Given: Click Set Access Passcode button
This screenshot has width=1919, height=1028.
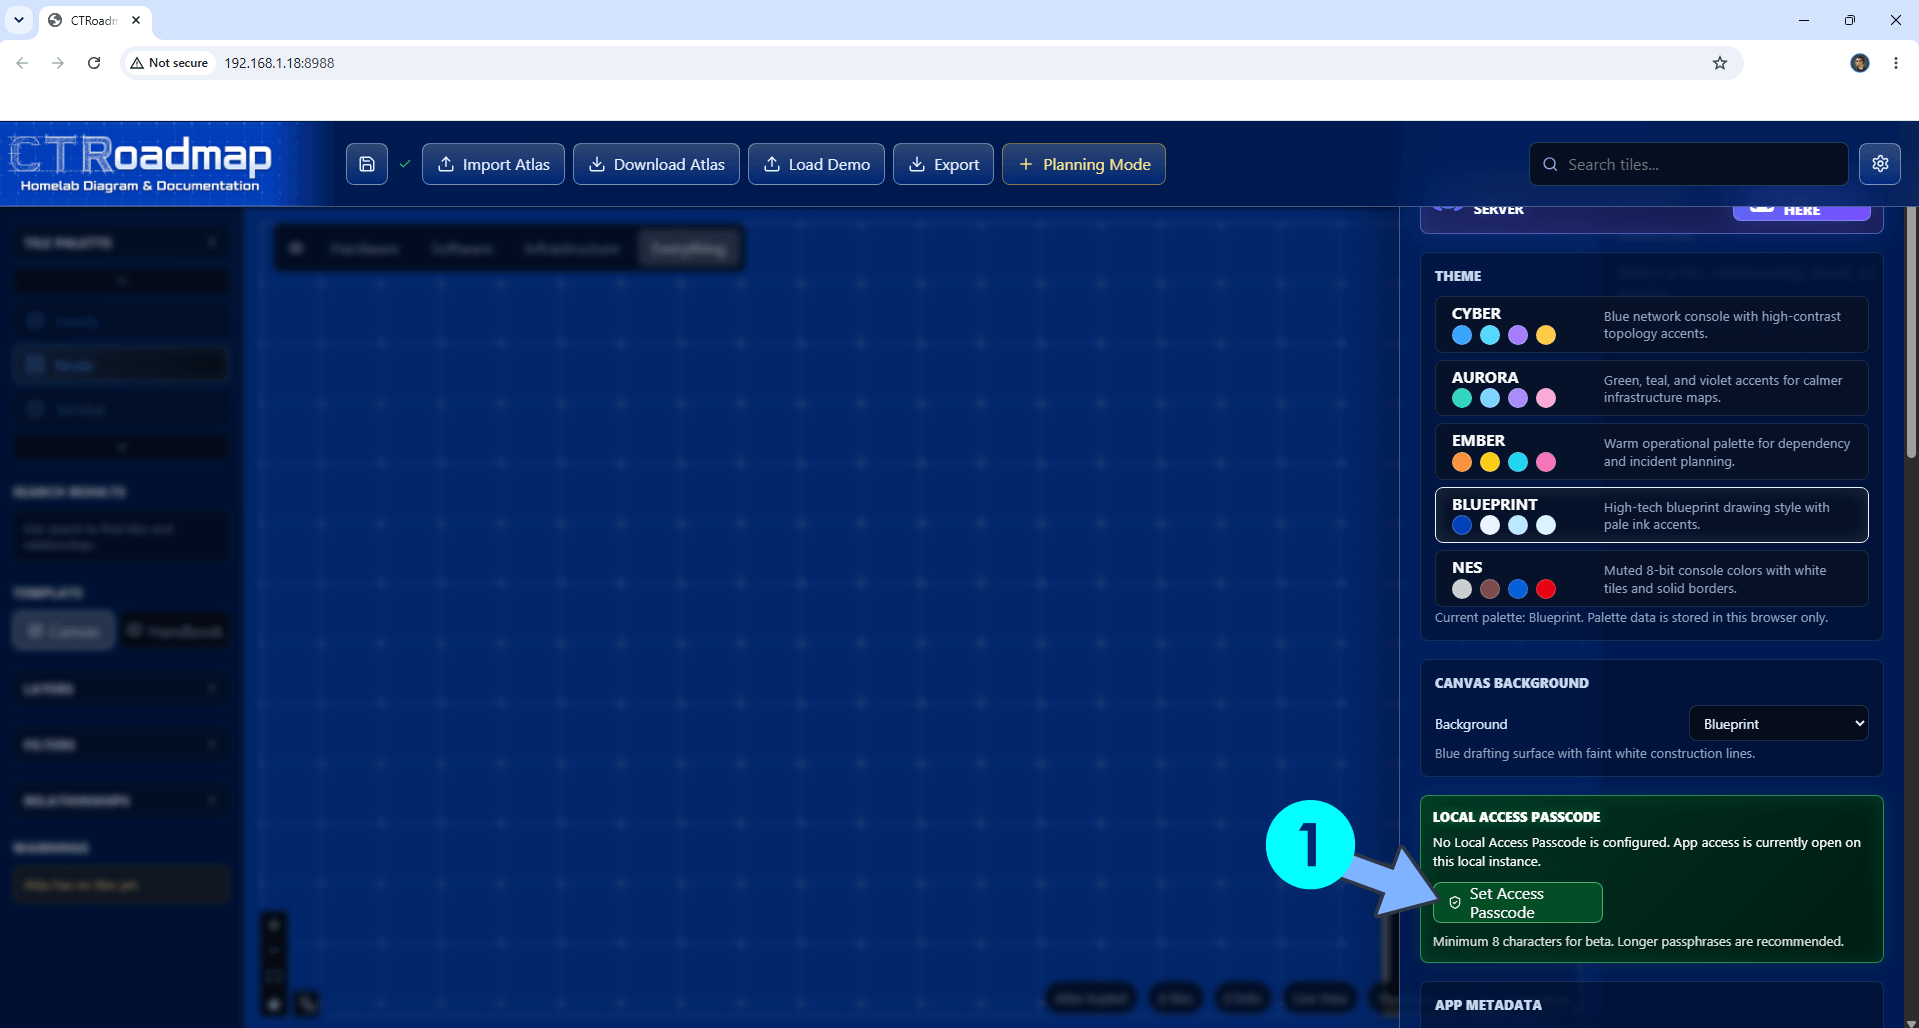Looking at the screenshot, I should click(x=1517, y=902).
